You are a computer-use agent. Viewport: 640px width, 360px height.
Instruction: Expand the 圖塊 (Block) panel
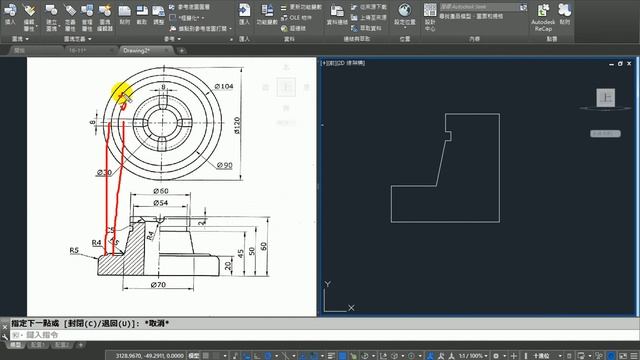(x=20, y=39)
